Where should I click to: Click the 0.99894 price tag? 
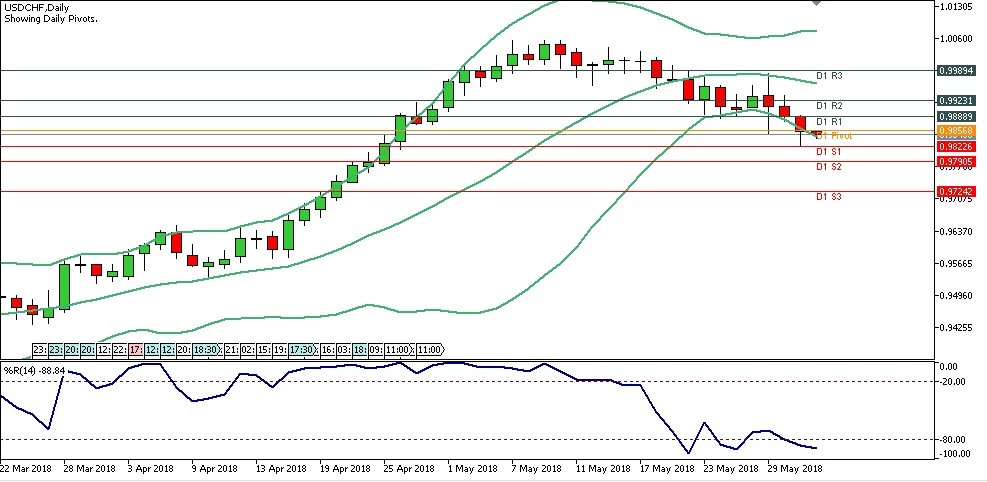pos(957,70)
